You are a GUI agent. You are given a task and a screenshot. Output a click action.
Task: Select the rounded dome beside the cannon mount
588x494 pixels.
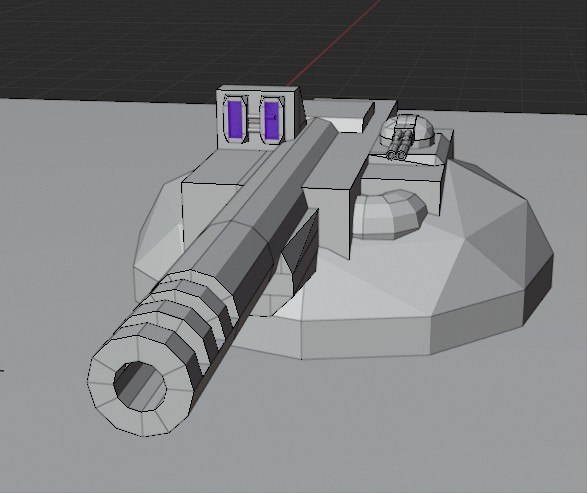pos(389,214)
